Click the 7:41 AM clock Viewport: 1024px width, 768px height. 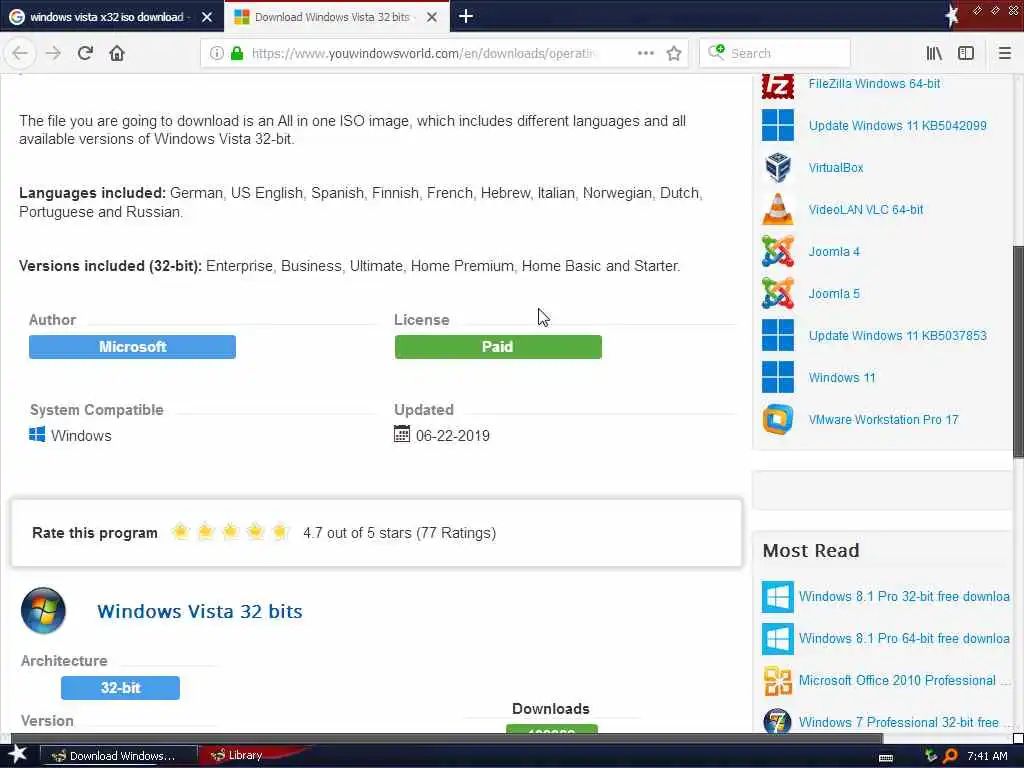987,756
